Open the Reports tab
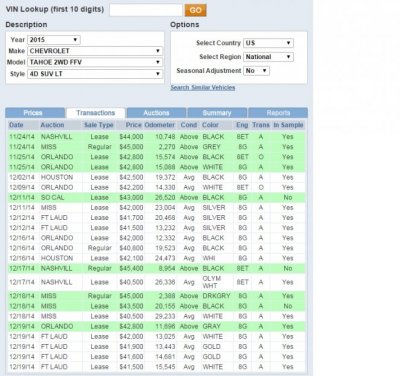400x376 pixels. coord(278,113)
